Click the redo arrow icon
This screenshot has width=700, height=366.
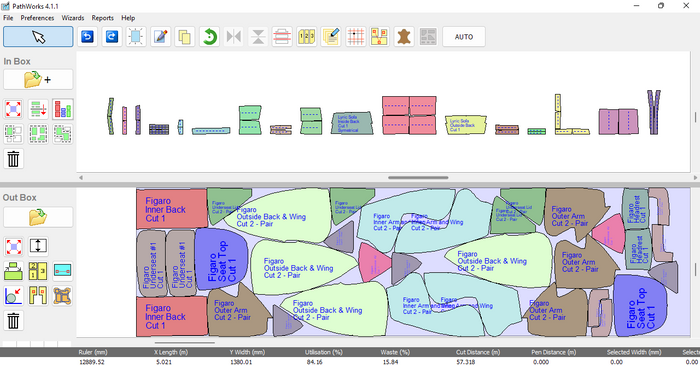pos(112,37)
